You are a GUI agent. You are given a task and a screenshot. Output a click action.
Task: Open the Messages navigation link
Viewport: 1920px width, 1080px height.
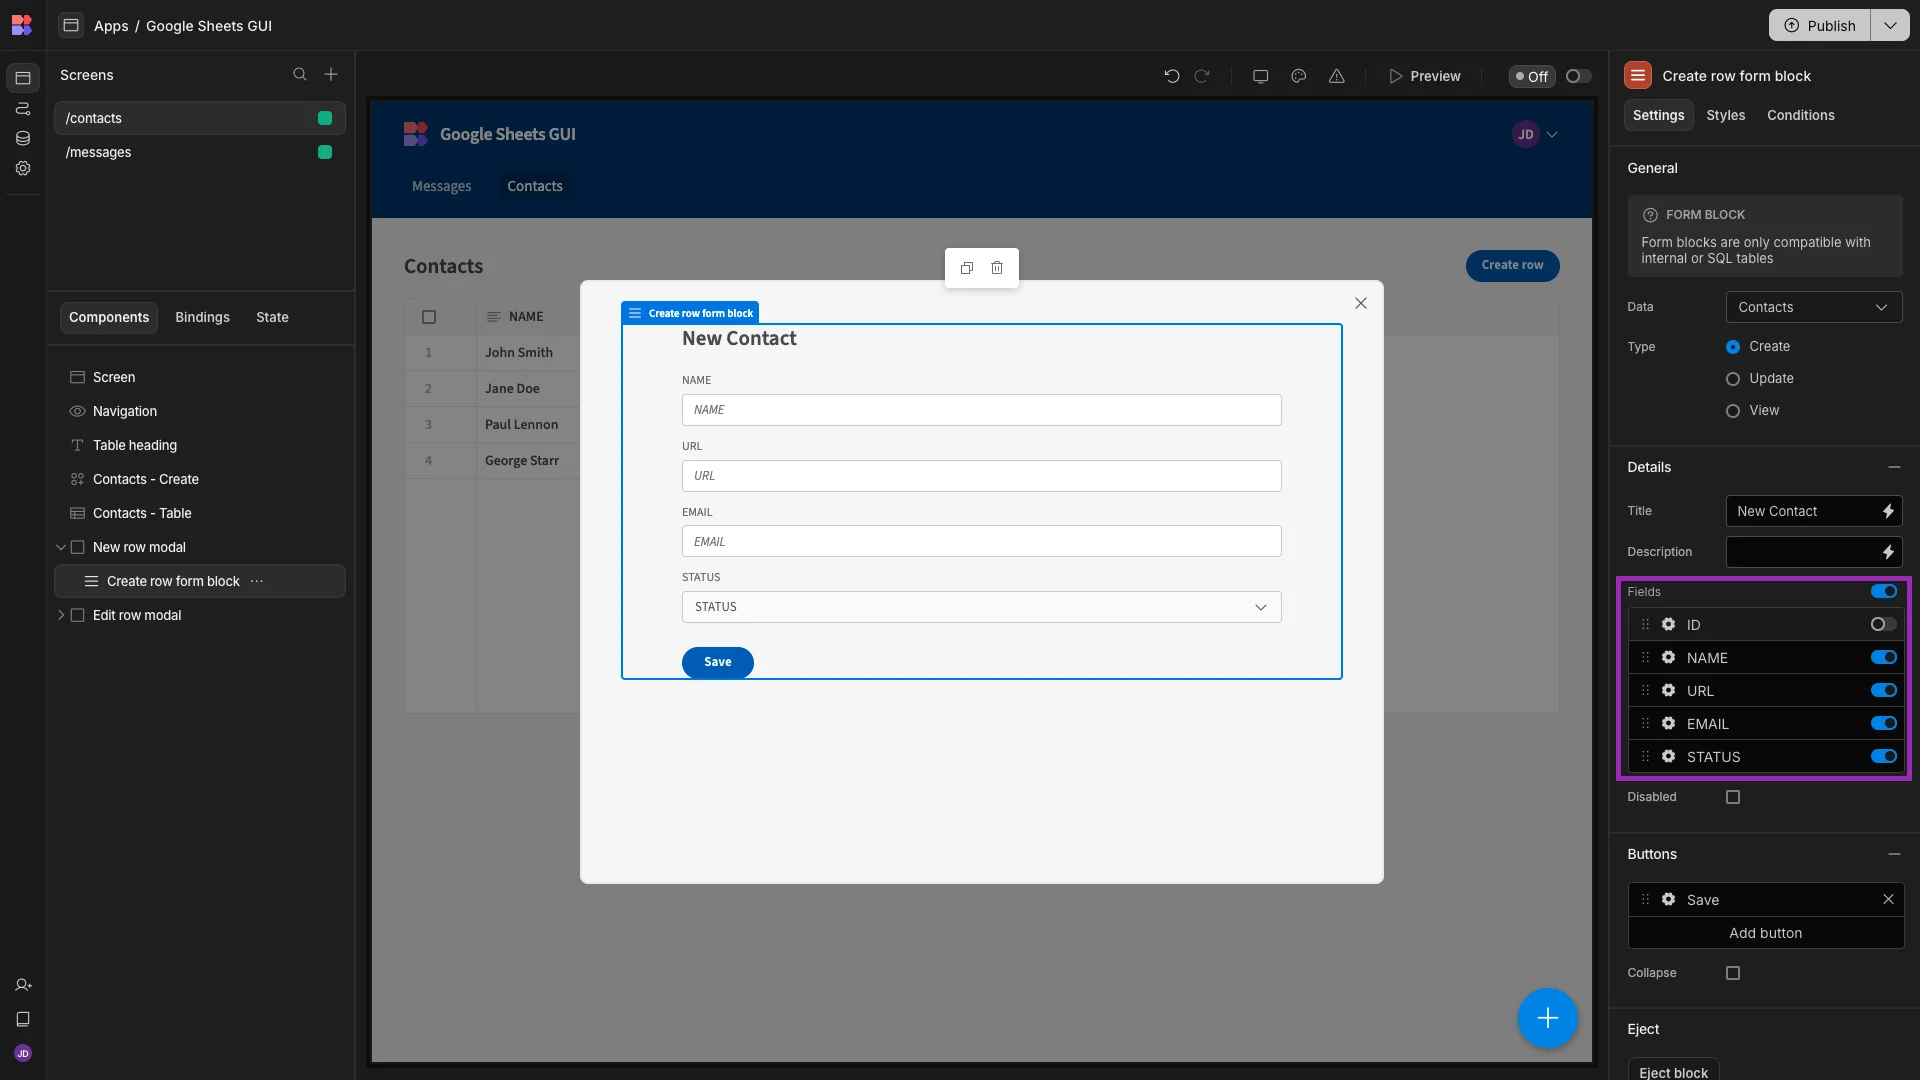click(x=441, y=186)
